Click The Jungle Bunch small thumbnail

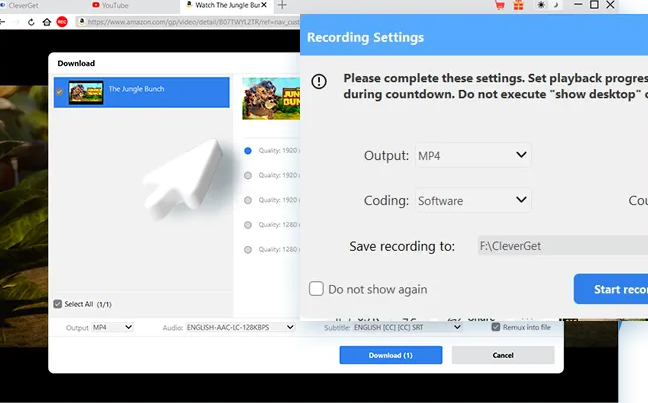tap(86, 92)
